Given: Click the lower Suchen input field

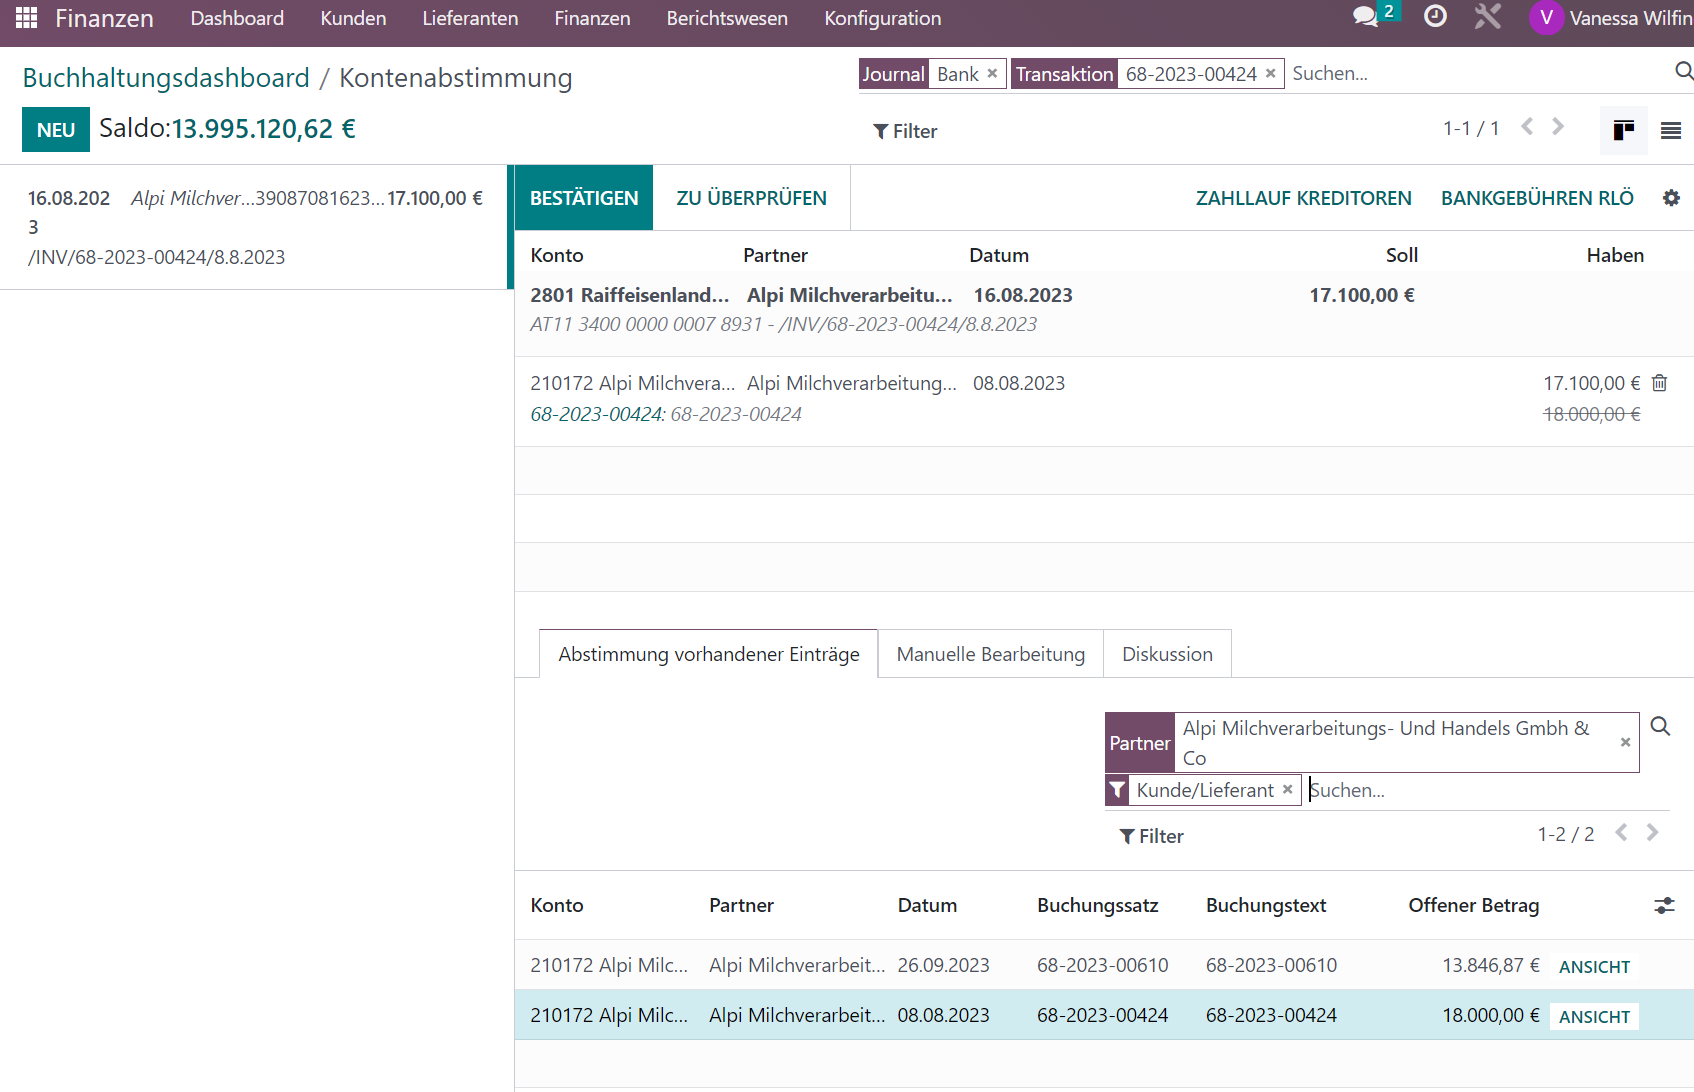Looking at the screenshot, I should click(1488, 790).
